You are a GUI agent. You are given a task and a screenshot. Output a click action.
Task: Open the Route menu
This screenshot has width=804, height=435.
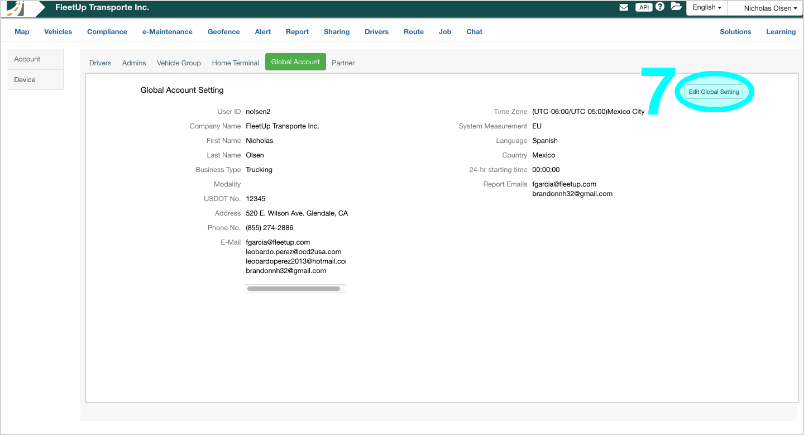click(413, 32)
